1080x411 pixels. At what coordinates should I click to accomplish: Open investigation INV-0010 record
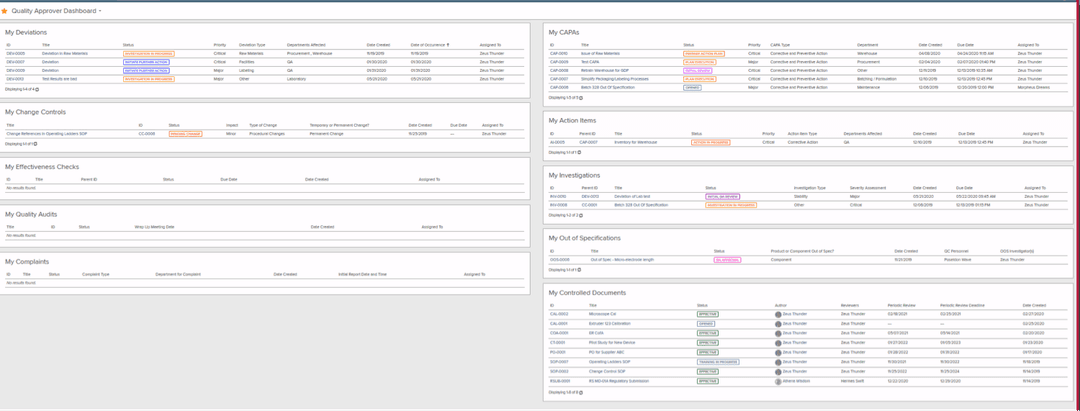pos(557,196)
